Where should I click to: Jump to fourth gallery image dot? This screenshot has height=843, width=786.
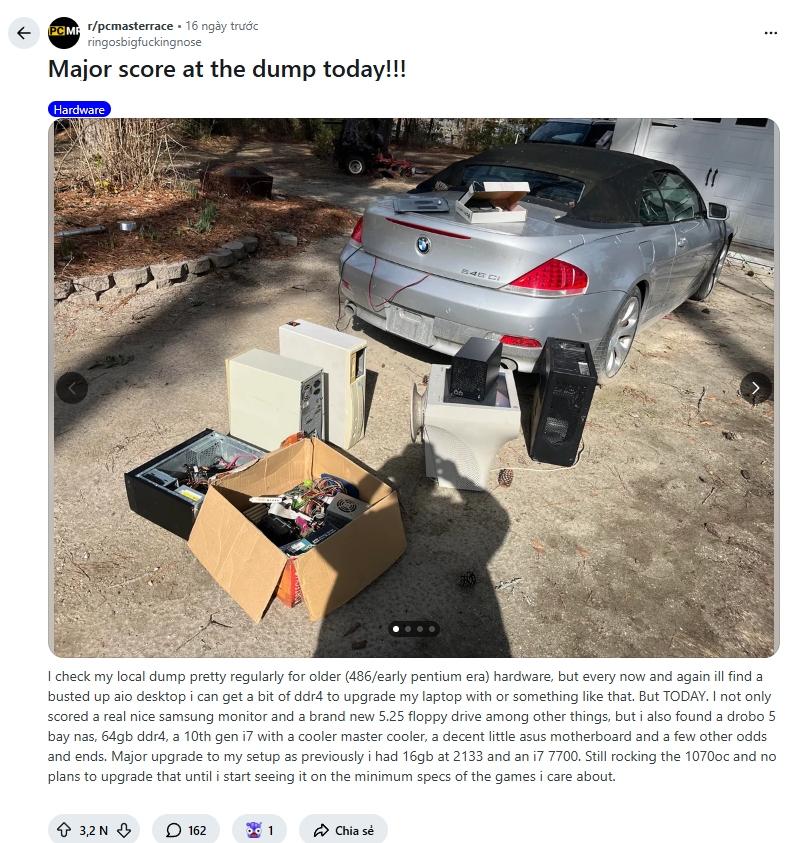tap(432, 628)
